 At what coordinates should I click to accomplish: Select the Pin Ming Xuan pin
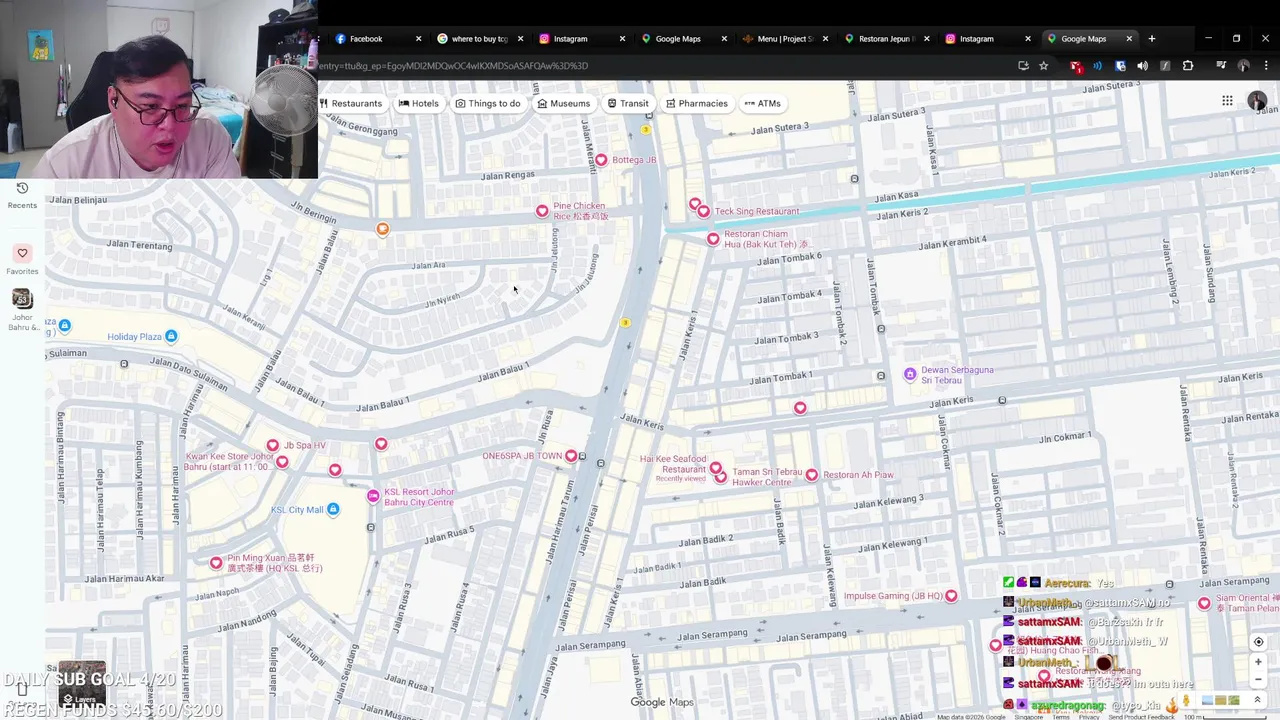coord(216,563)
